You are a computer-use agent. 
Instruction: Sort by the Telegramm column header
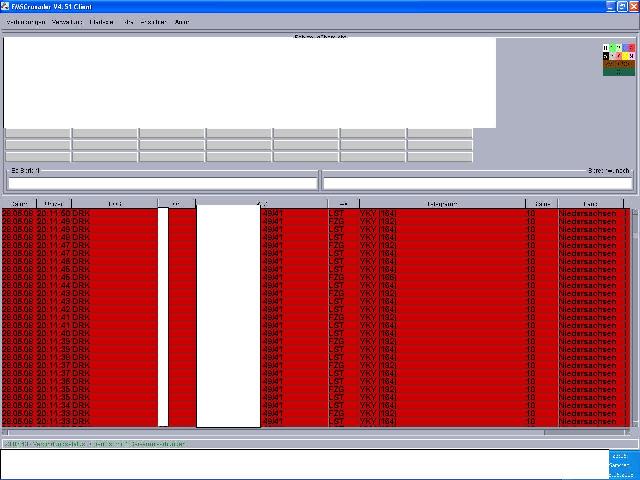441,203
